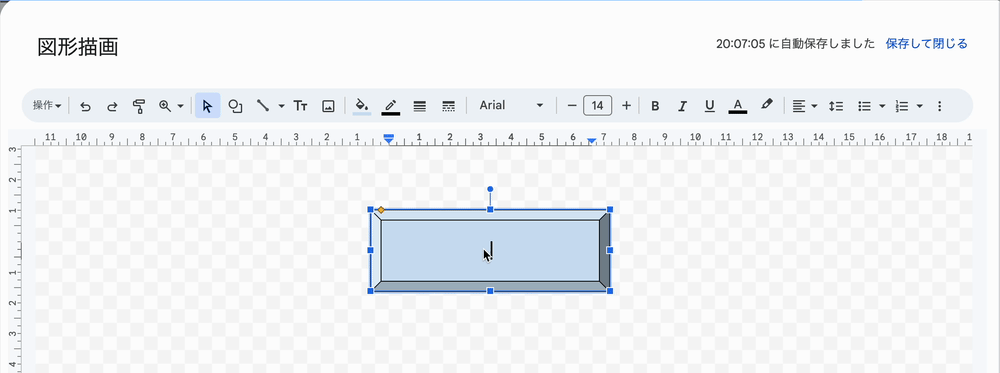
Task: Increase font size with plus
Action: click(x=626, y=106)
